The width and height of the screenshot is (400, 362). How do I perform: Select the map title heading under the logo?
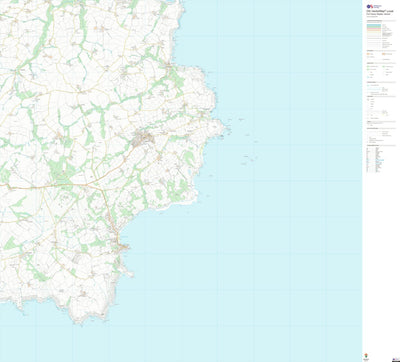pyautogui.click(x=380, y=12)
